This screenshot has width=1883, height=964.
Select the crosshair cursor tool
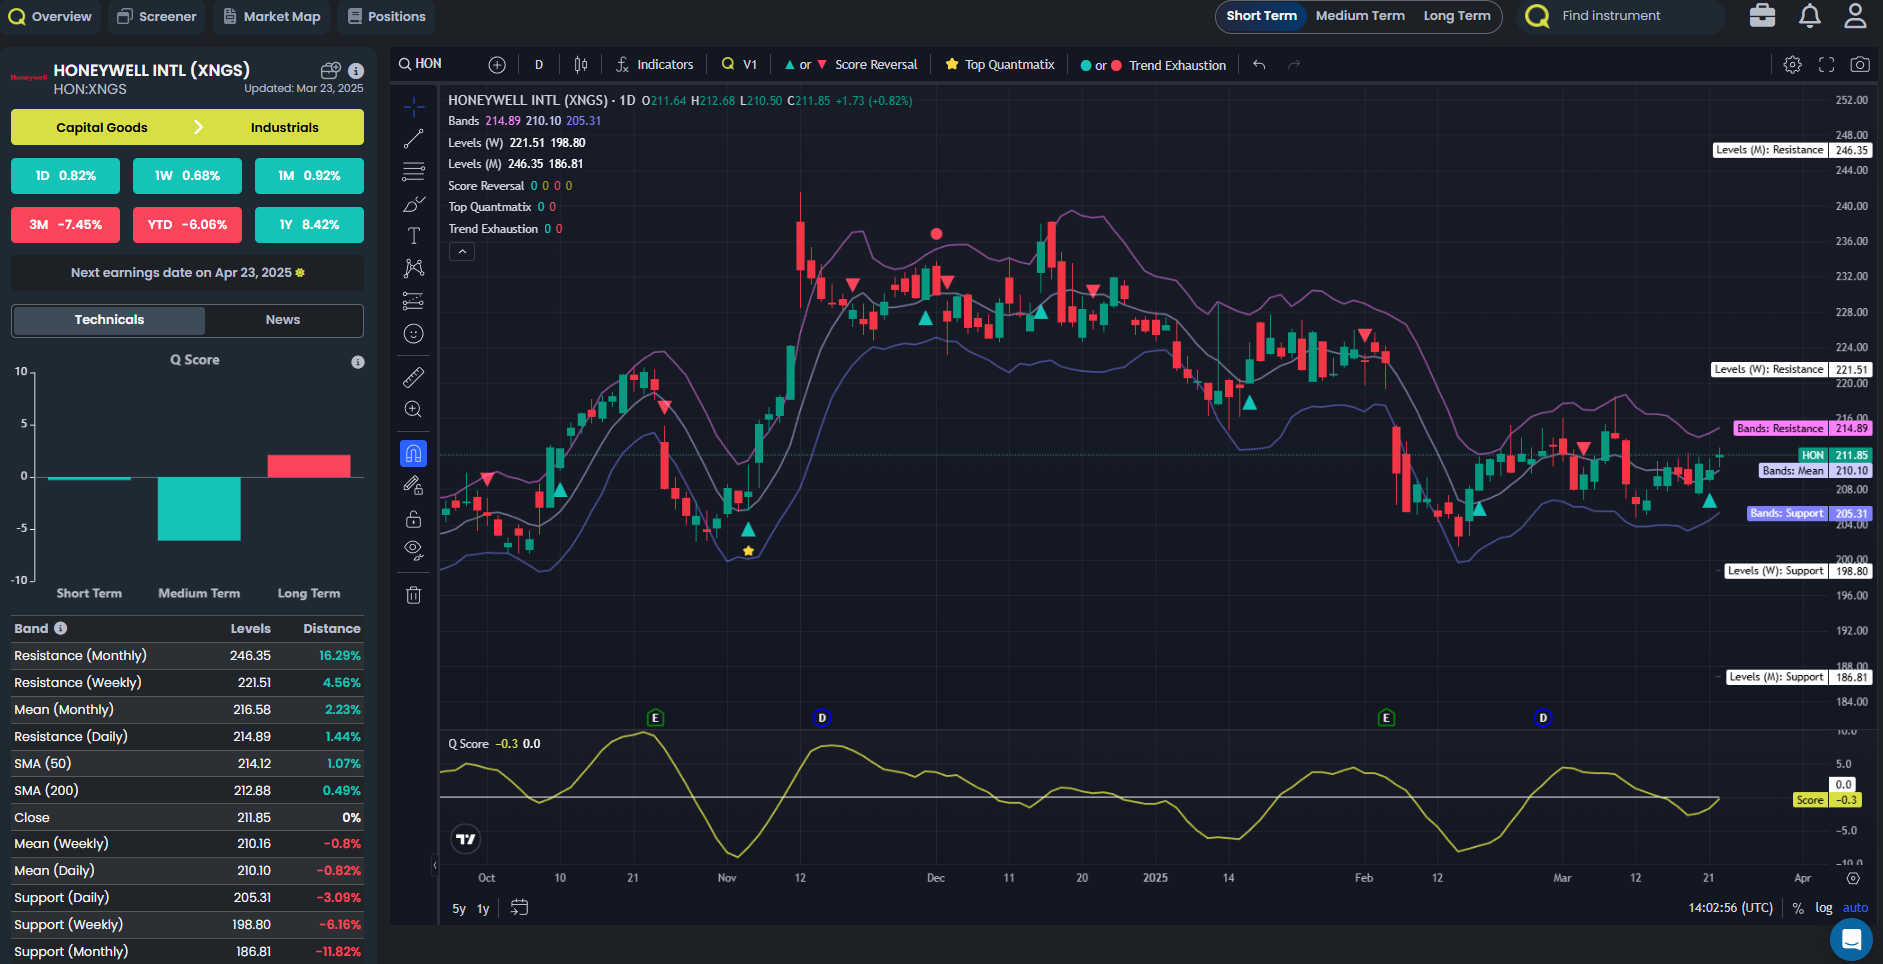click(413, 106)
